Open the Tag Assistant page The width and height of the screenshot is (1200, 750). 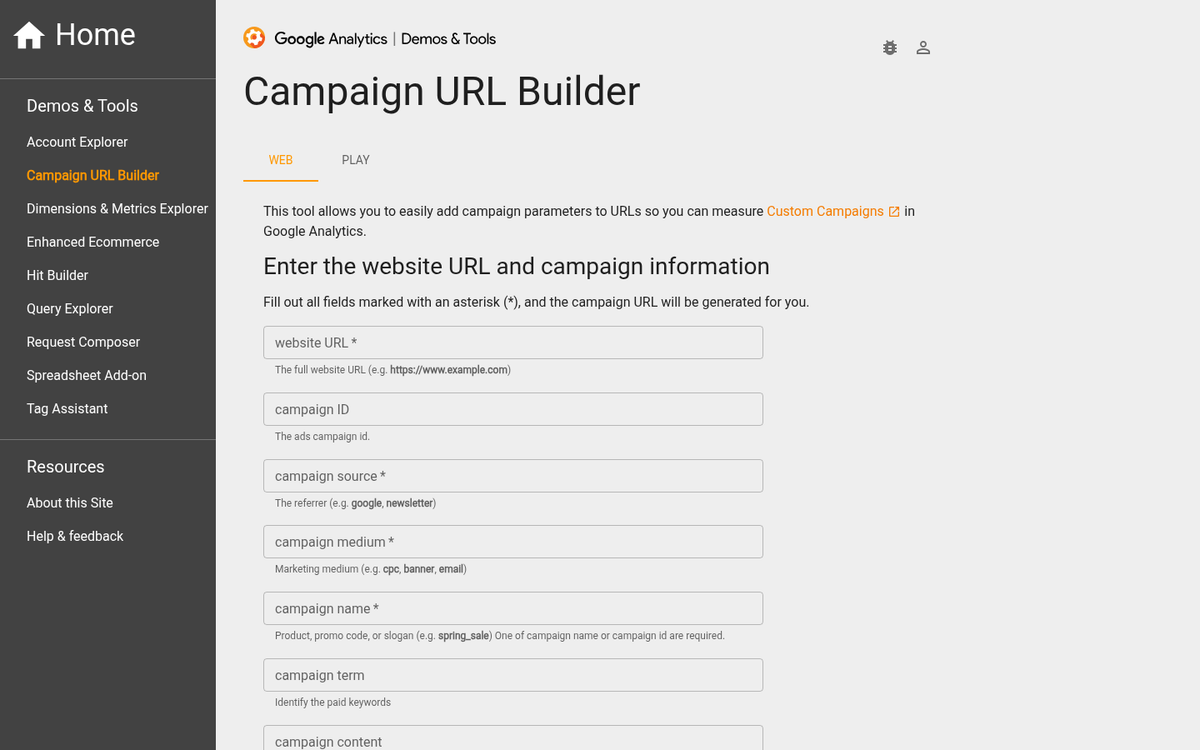pos(66,408)
